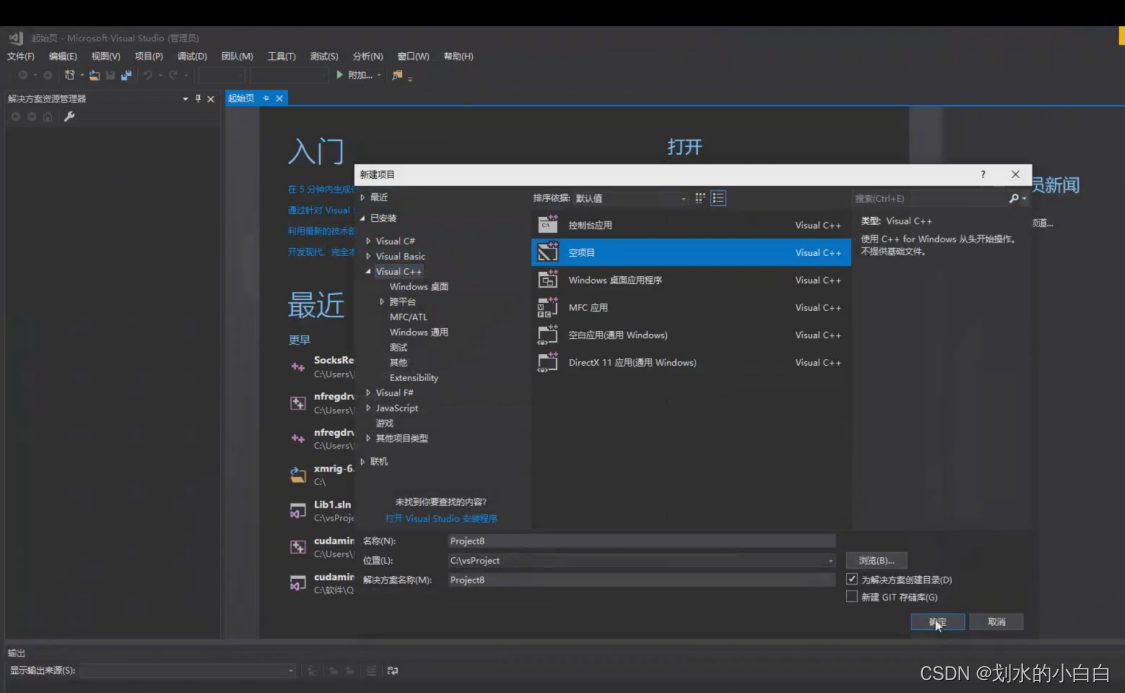The image size is (1125, 693).
Task: Click the find in files toolbar icon
Action: pyautogui.click(x=397, y=75)
